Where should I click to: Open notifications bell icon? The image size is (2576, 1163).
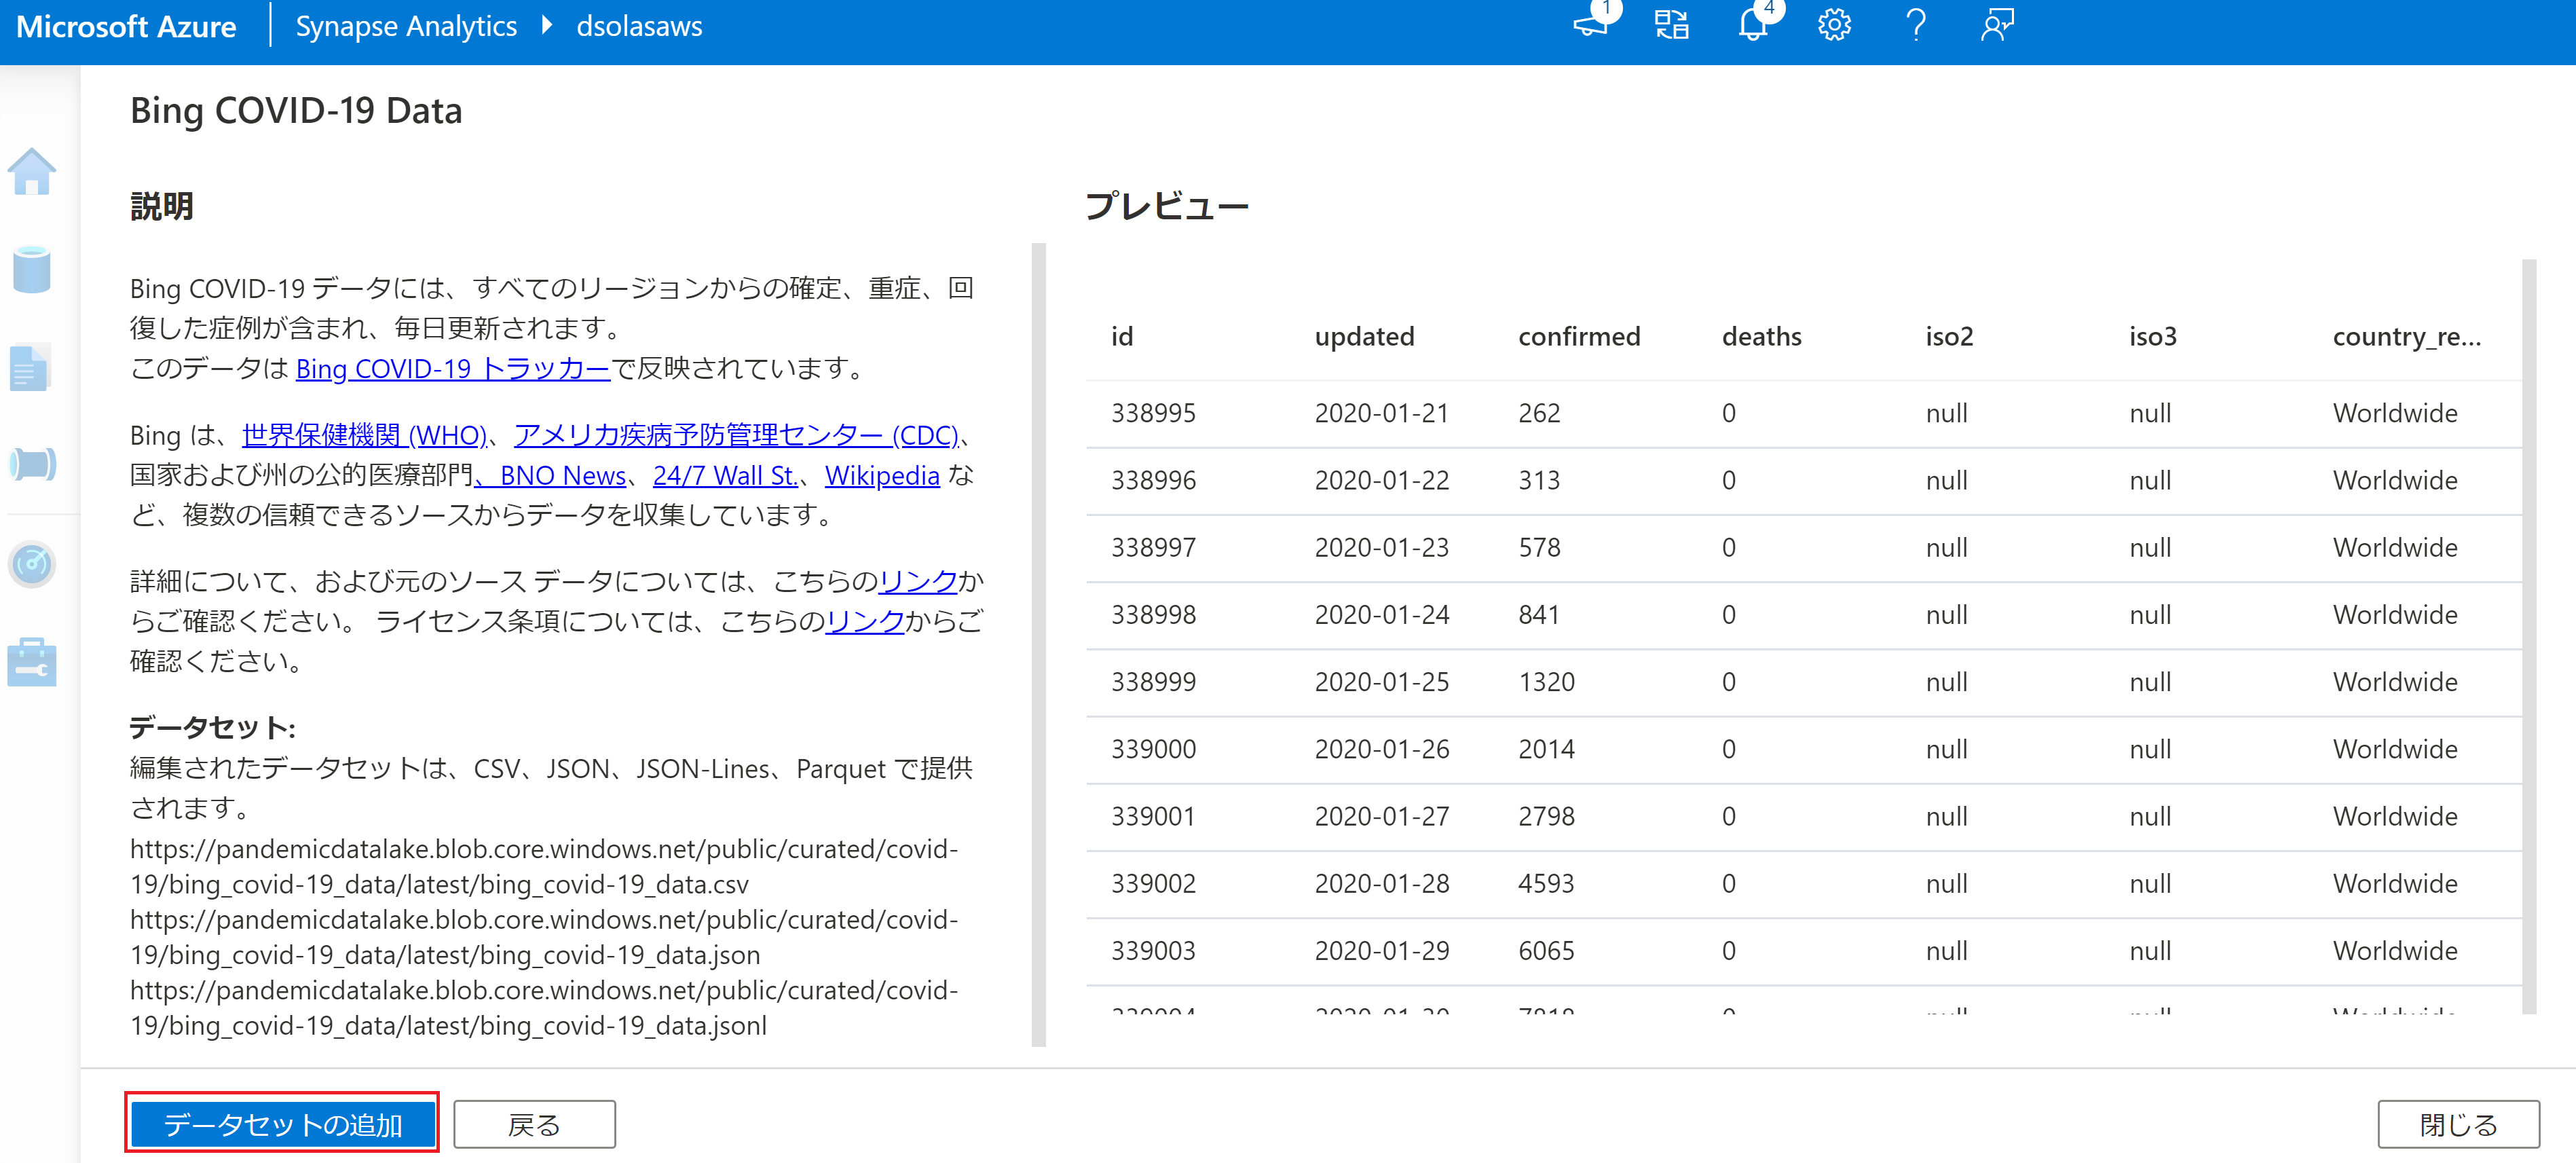click(1753, 25)
